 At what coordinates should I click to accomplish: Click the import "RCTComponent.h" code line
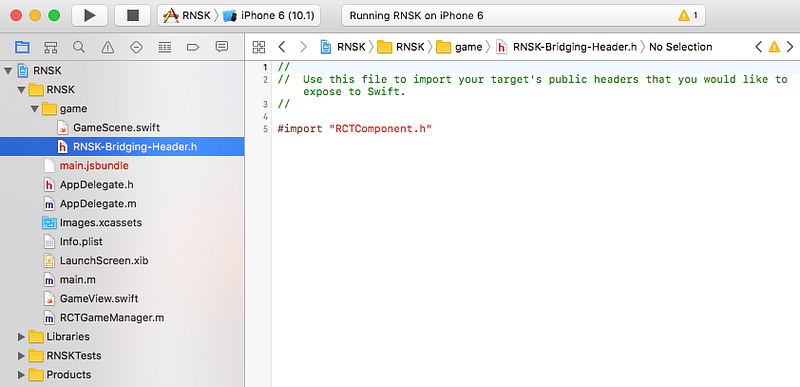click(x=355, y=129)
